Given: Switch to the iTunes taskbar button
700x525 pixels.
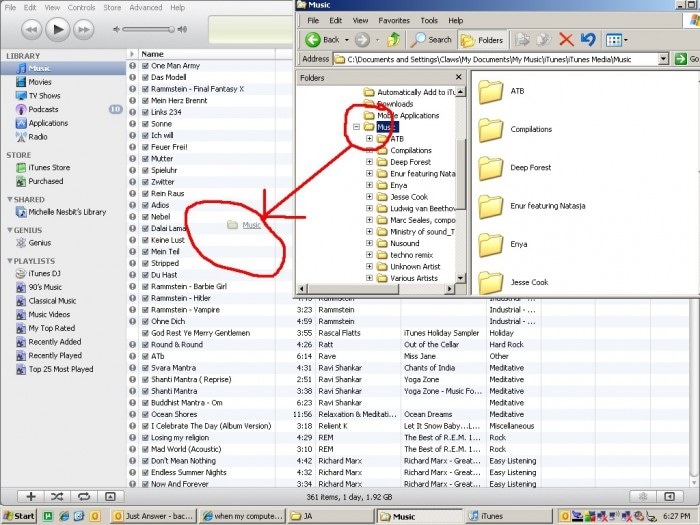Looking at the screenshot, I should [509, 516].
